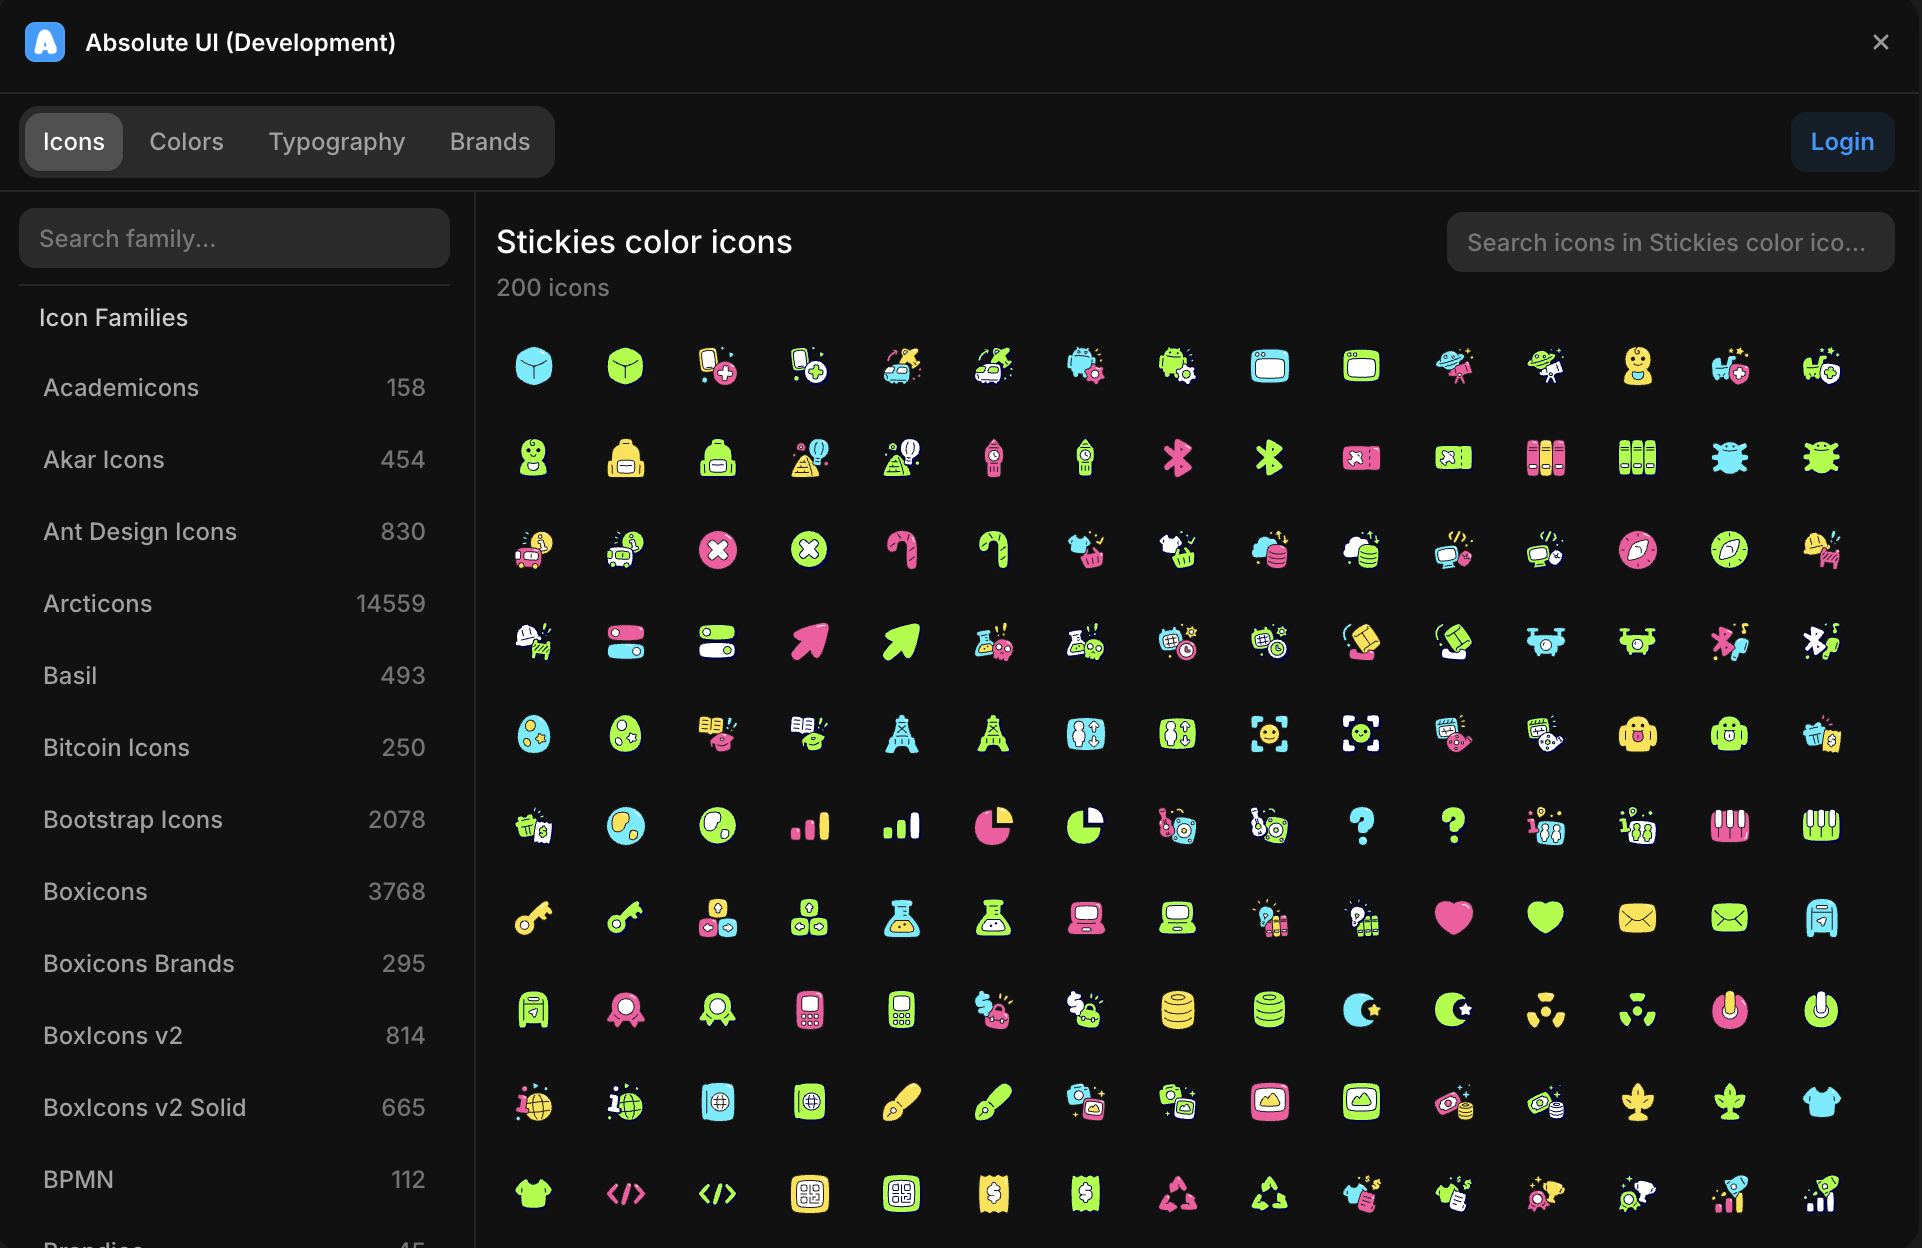Click the Login button
Viewport: 1922px width, 1248px height.
[1842, 141]
